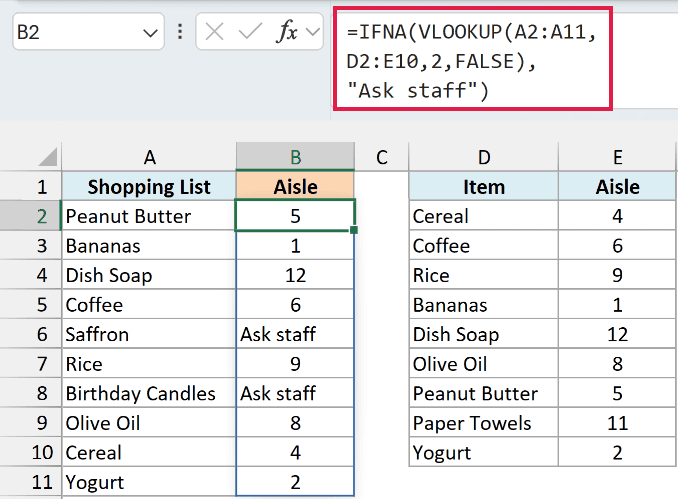The height and width of the screenshot is (499, 678).
Task: Select row 7 header
Action: 30,364
